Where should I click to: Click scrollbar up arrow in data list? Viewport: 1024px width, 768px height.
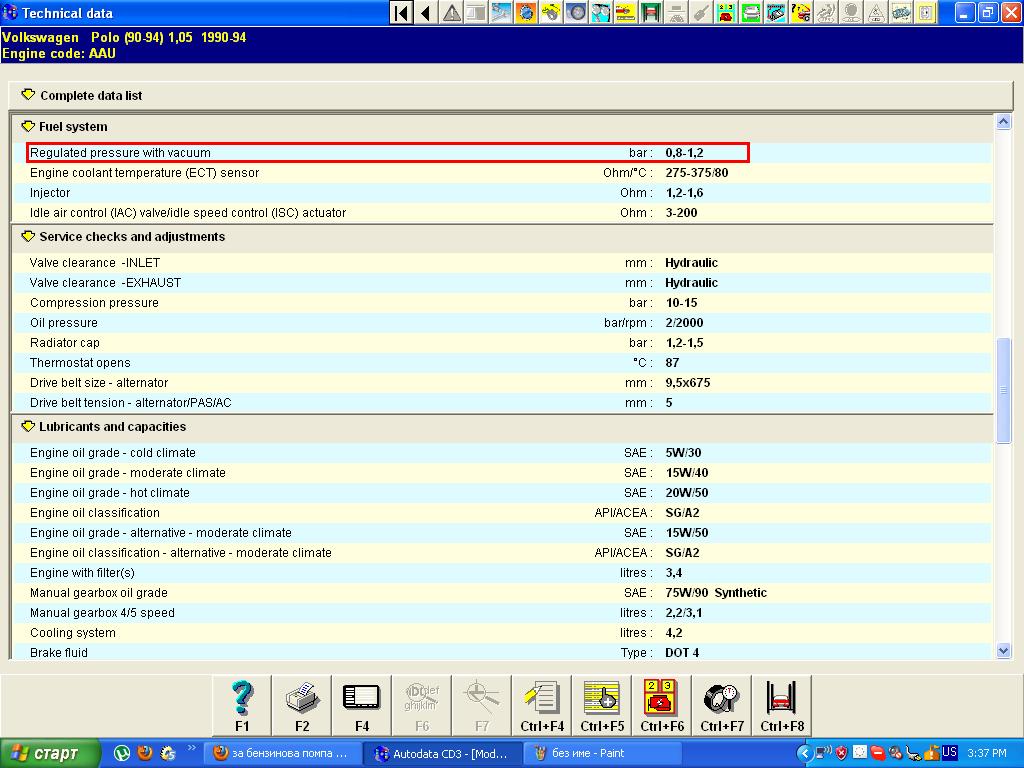coord(1004,122)
